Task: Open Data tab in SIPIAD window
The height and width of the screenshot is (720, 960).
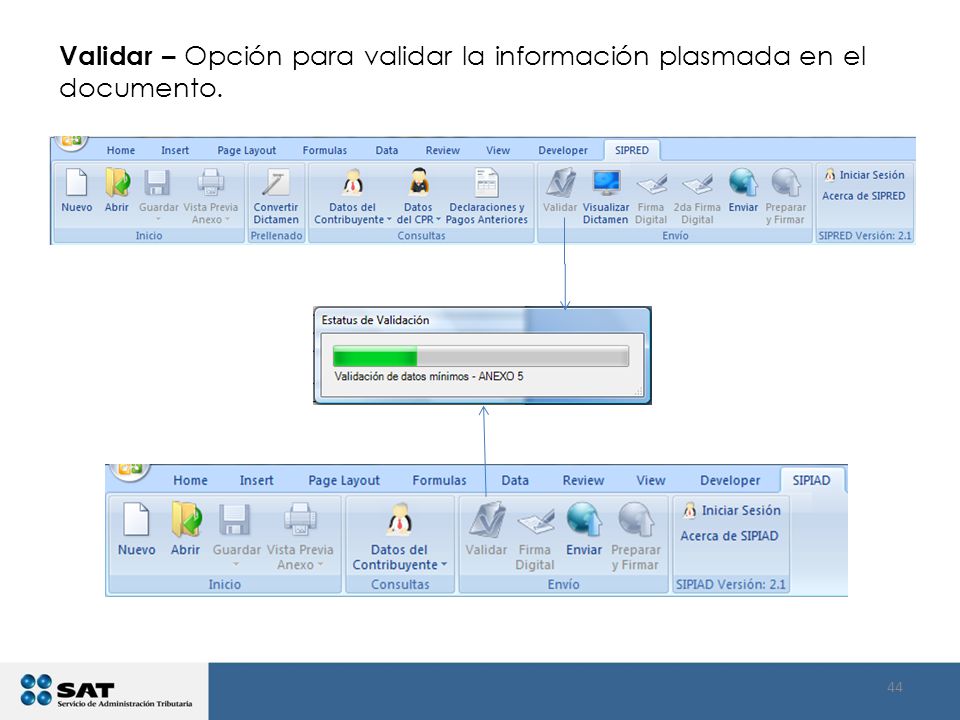Action: (x=515, y=481)
